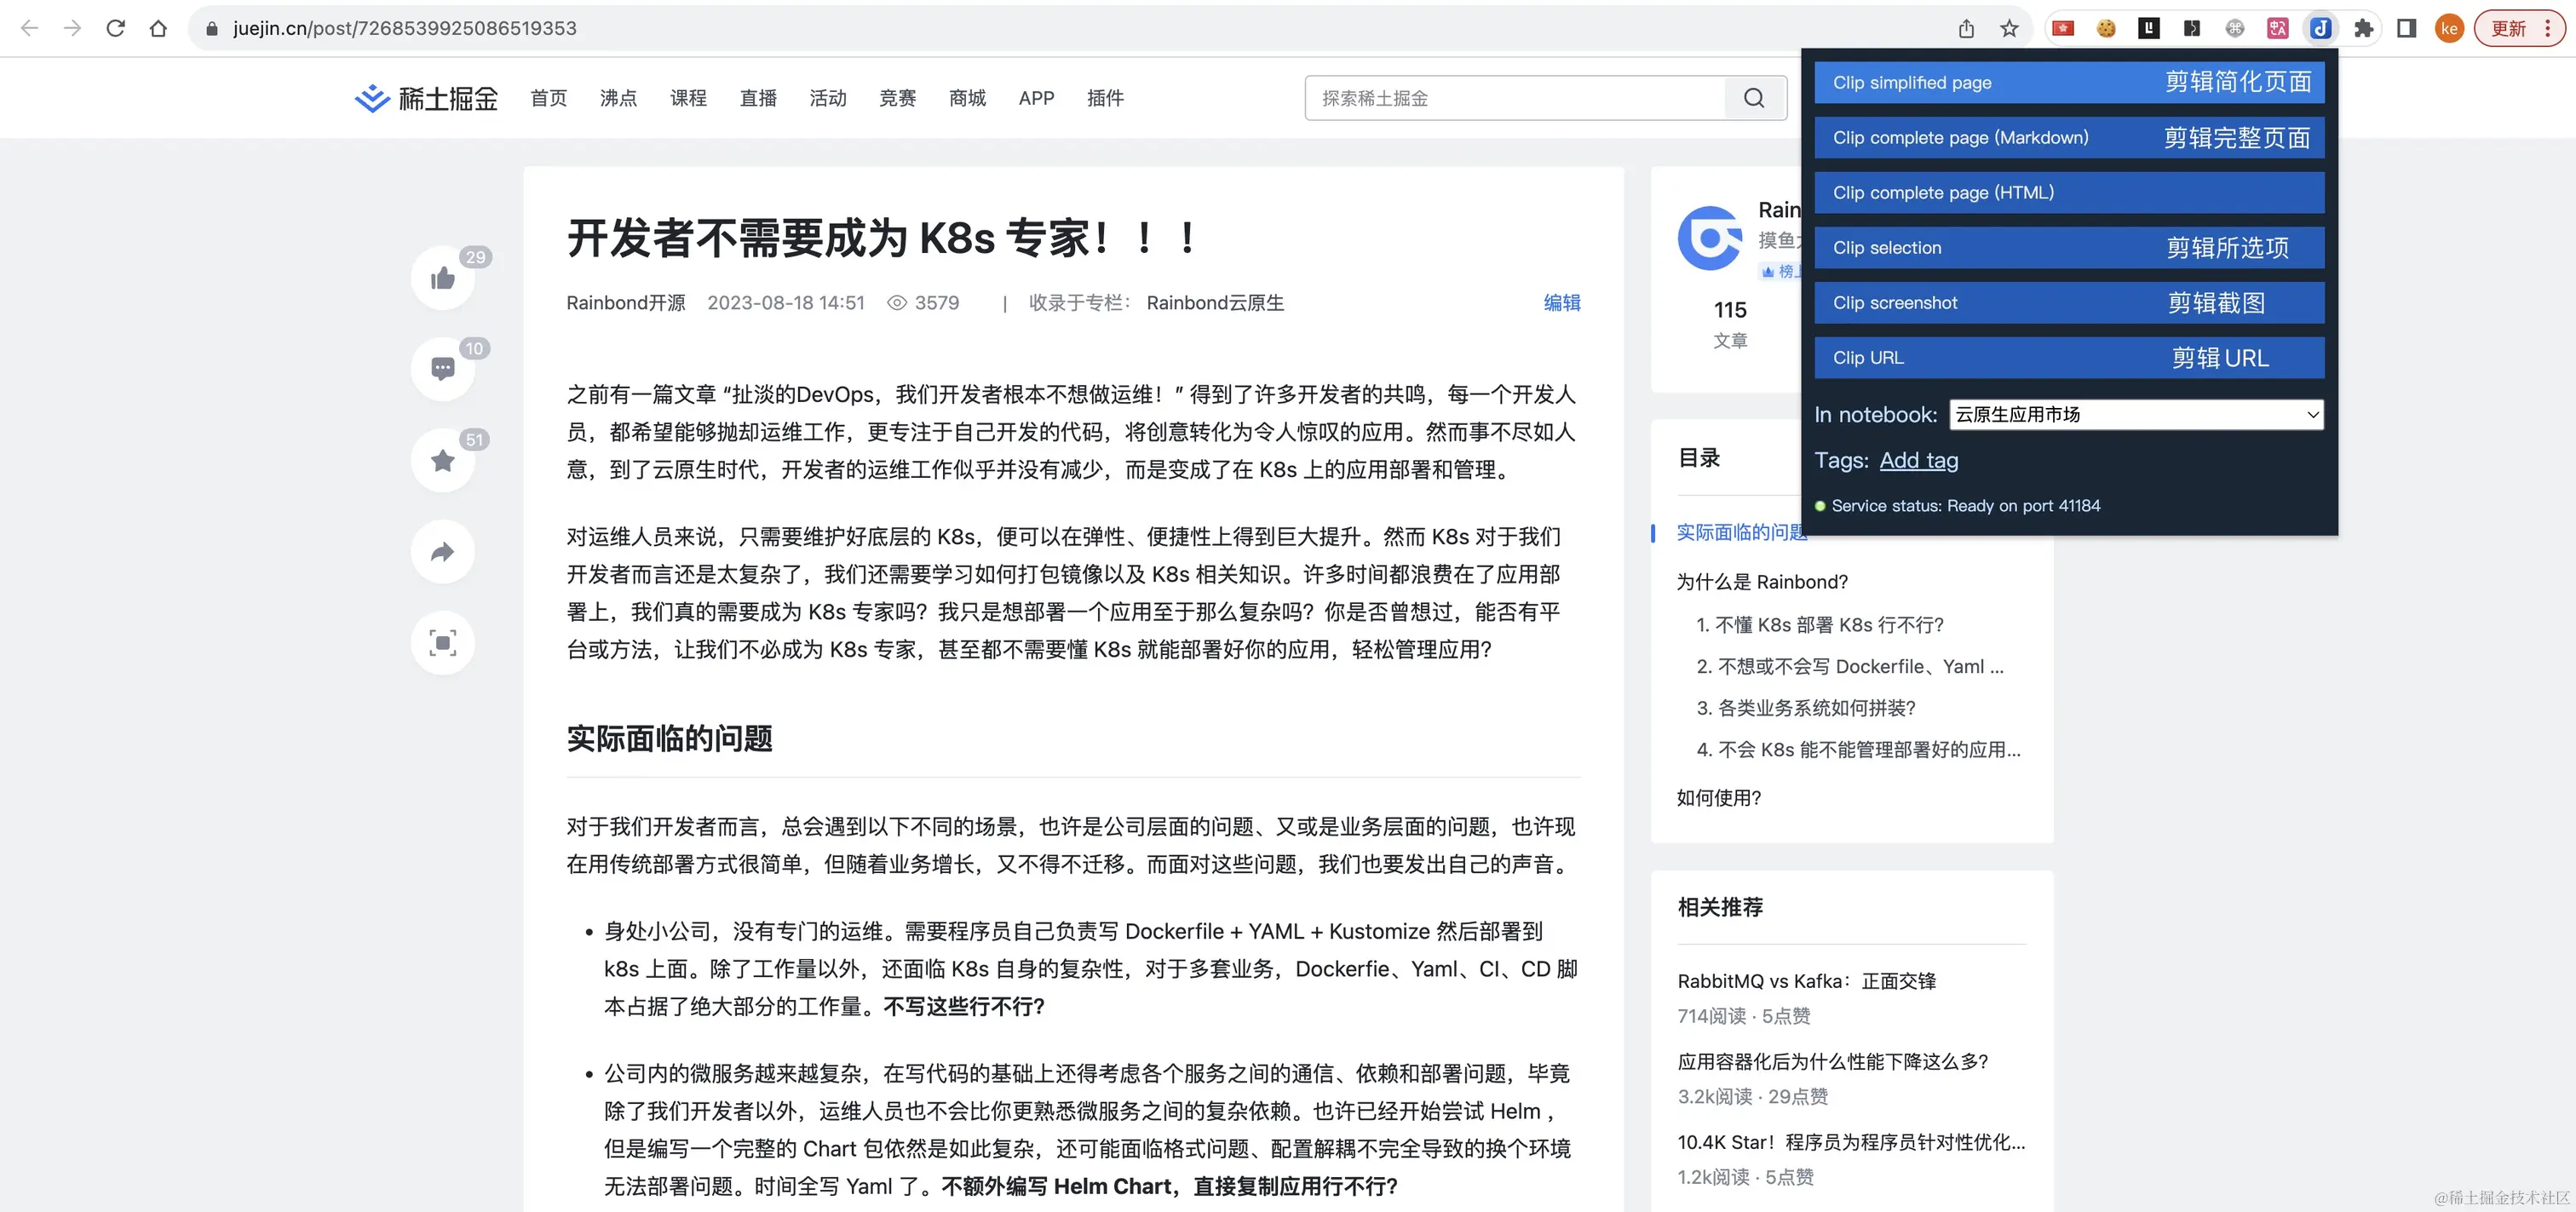
Task: Click the Add tag link
Action: pyautogui.click(x=1918, y=460)
